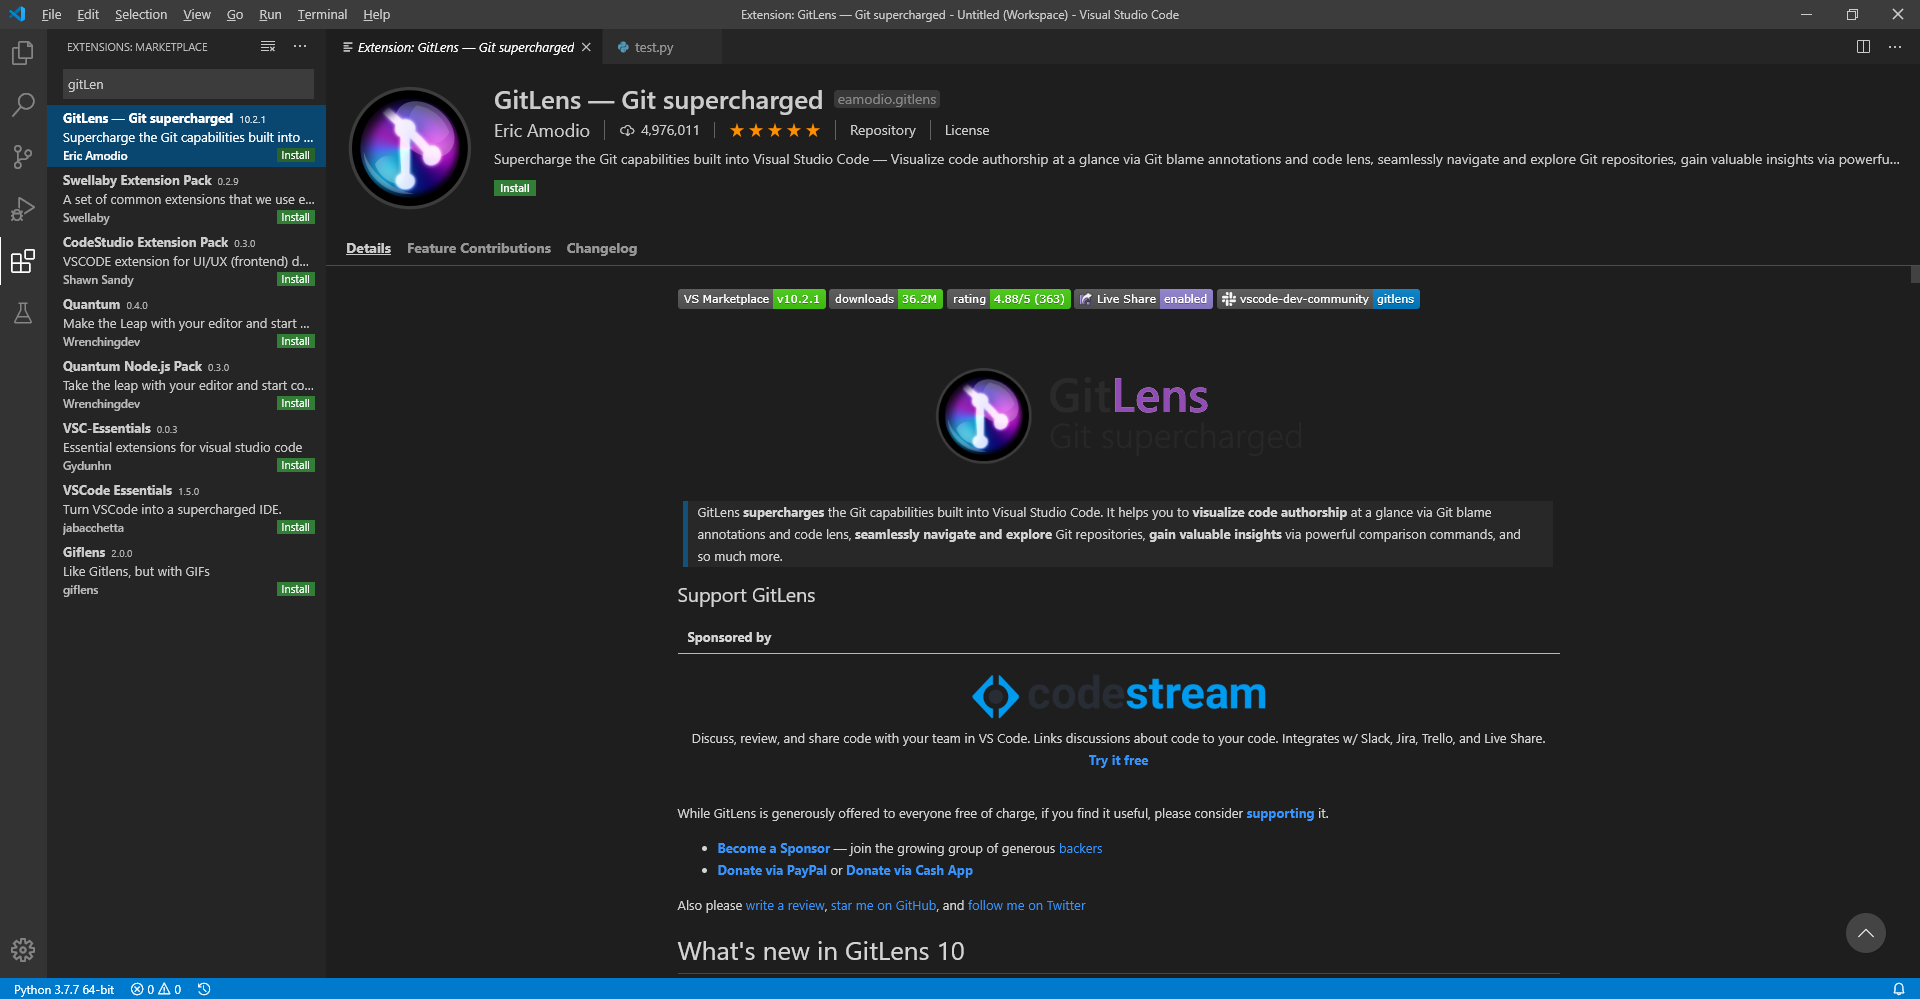1920x999 pixels.
Task: Open the Source Control view
Action: click(22, 157)
